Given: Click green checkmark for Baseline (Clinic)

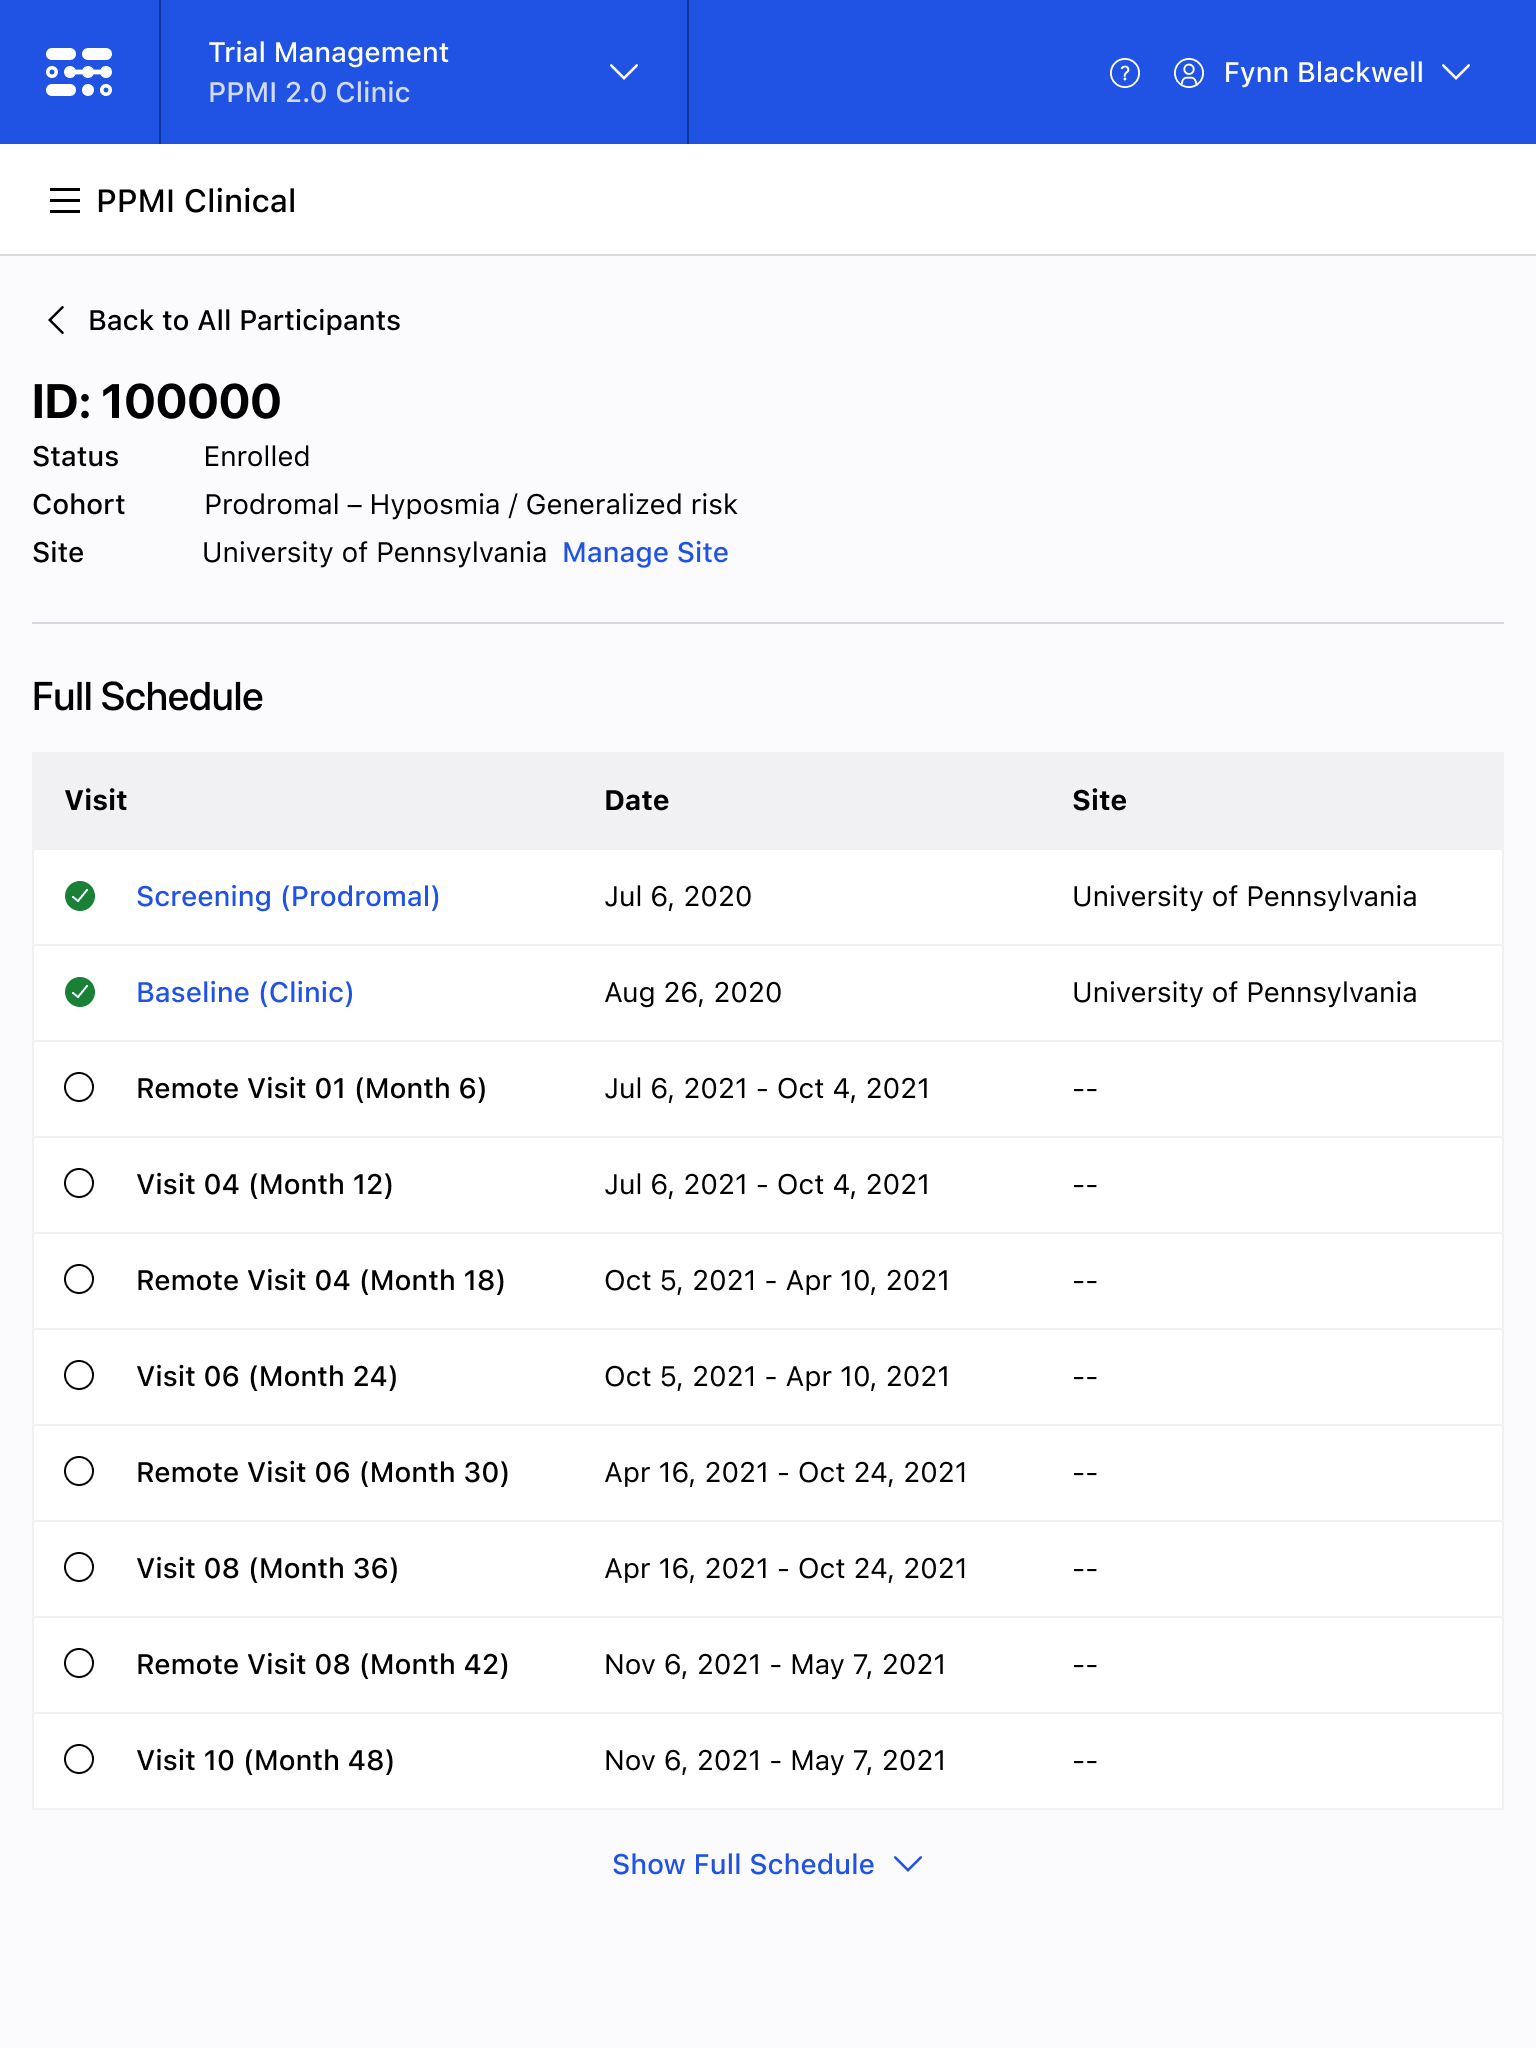Looking at the screenshot, I should coord(80,992).
